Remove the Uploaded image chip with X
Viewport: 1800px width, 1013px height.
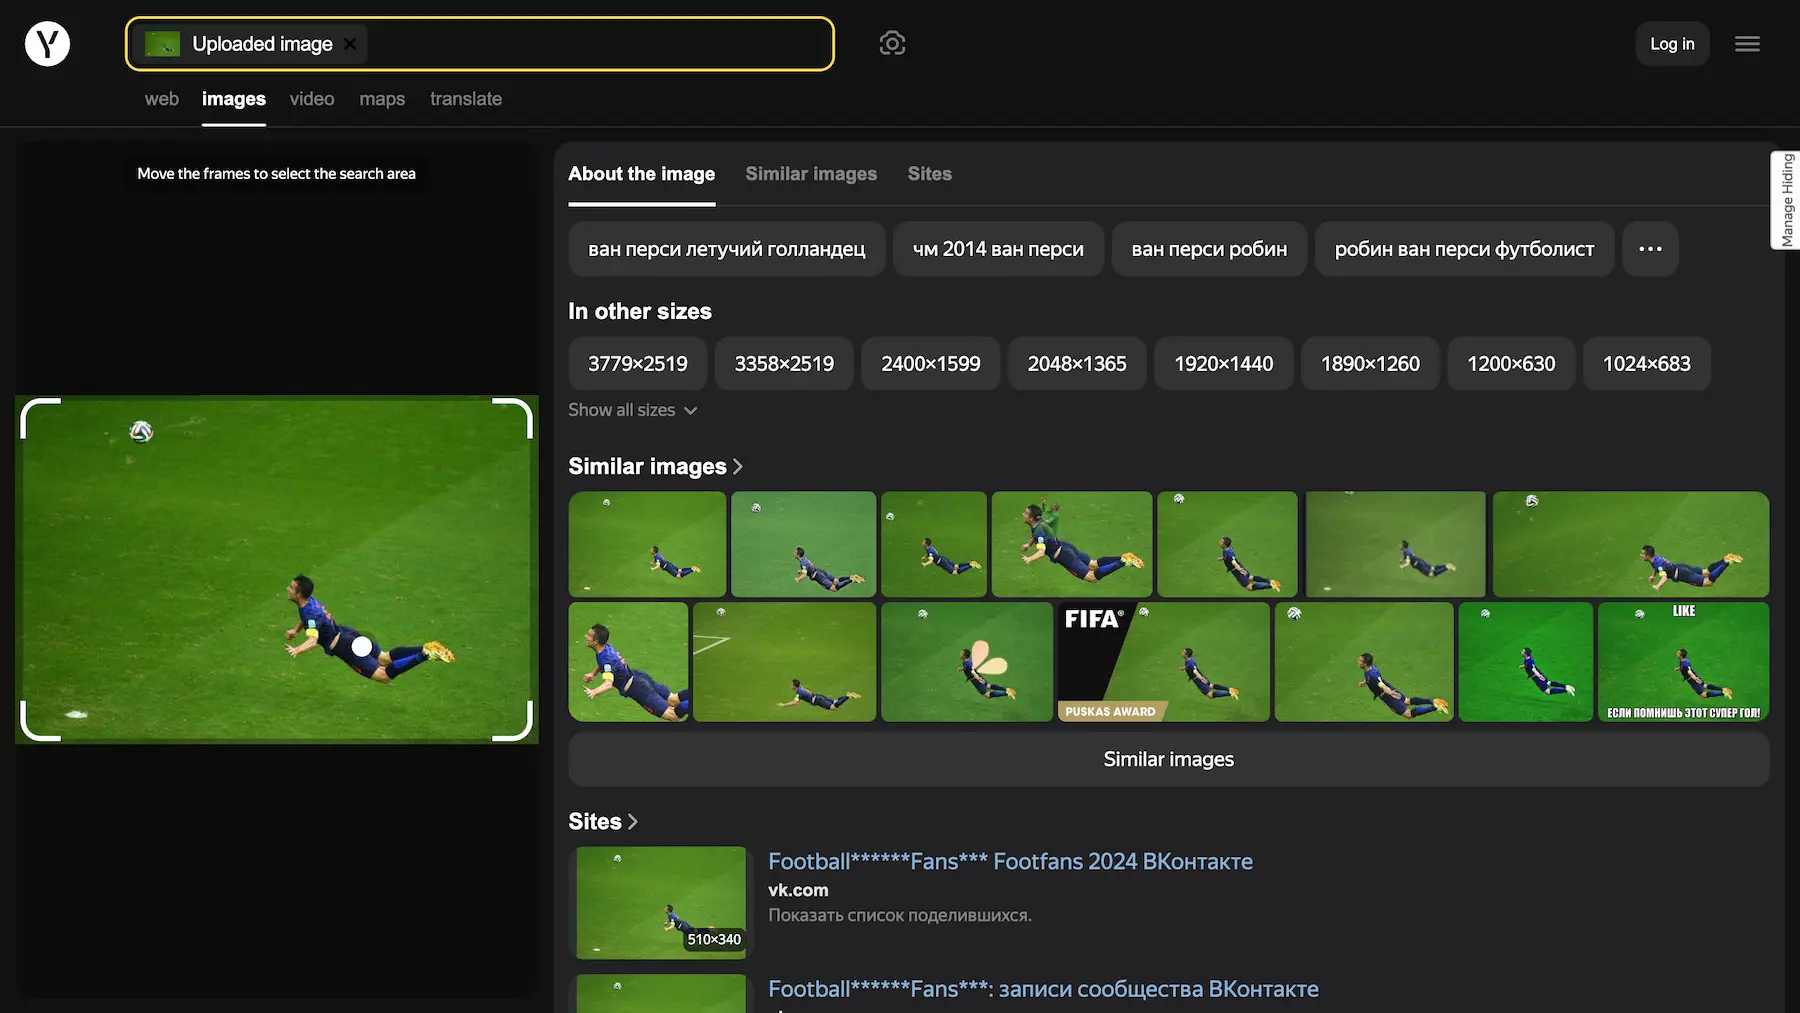350,44
